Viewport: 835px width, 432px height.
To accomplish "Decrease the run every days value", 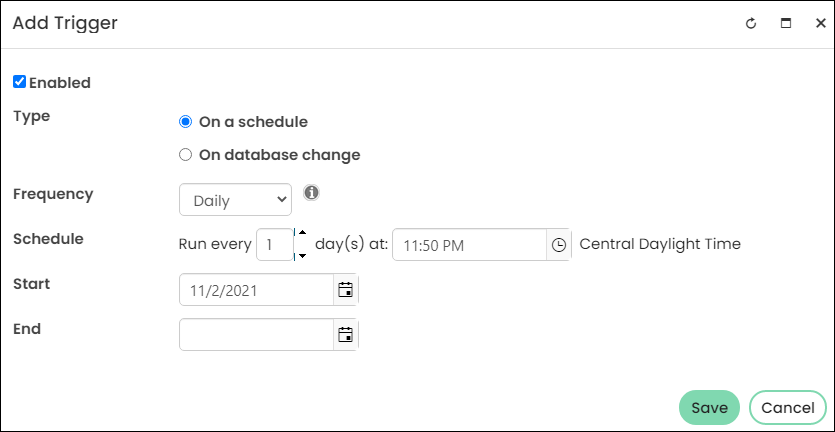I will click(x=302, y=256).
